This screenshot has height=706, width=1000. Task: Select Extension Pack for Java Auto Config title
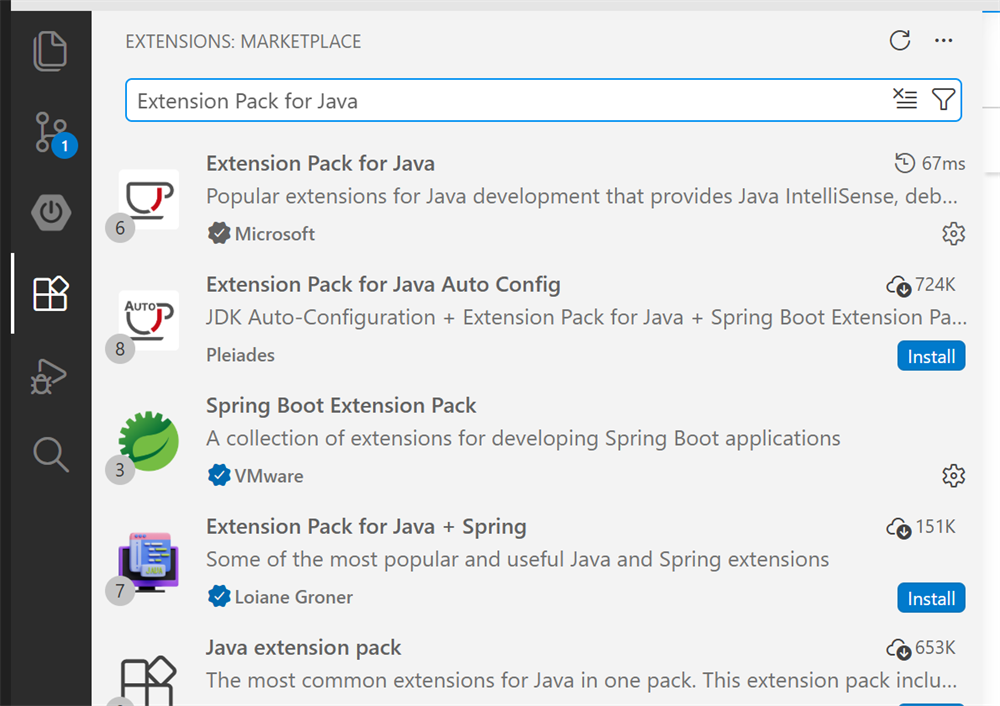coord(383,284)
